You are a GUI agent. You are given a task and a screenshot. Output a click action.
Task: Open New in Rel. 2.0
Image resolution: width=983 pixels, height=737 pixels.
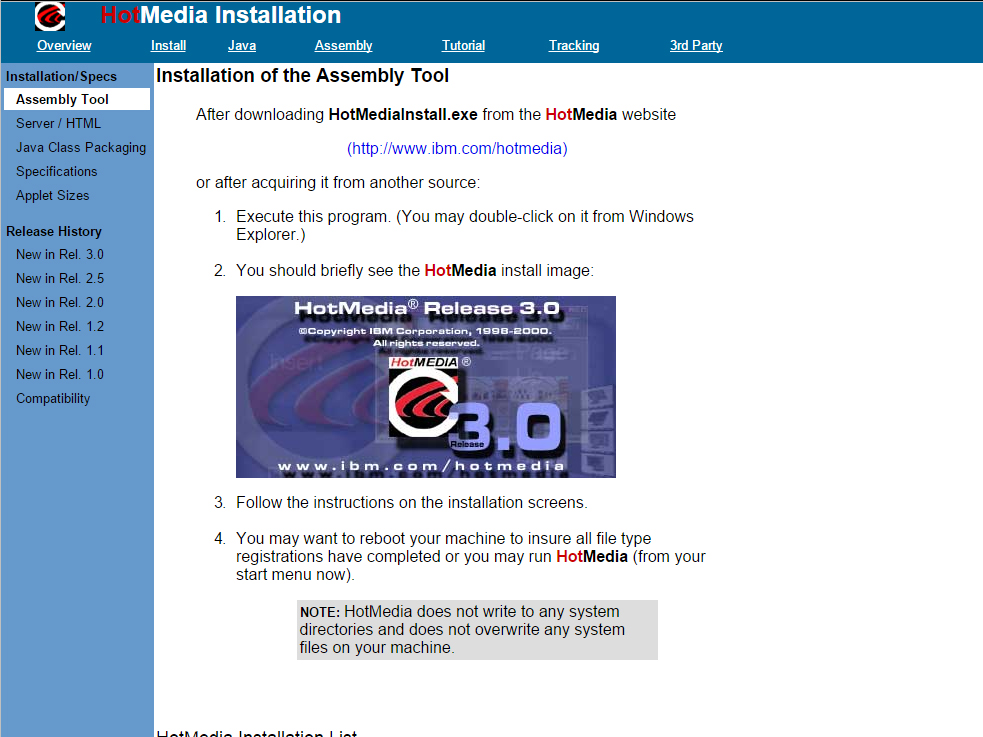(x=60, y=302)
